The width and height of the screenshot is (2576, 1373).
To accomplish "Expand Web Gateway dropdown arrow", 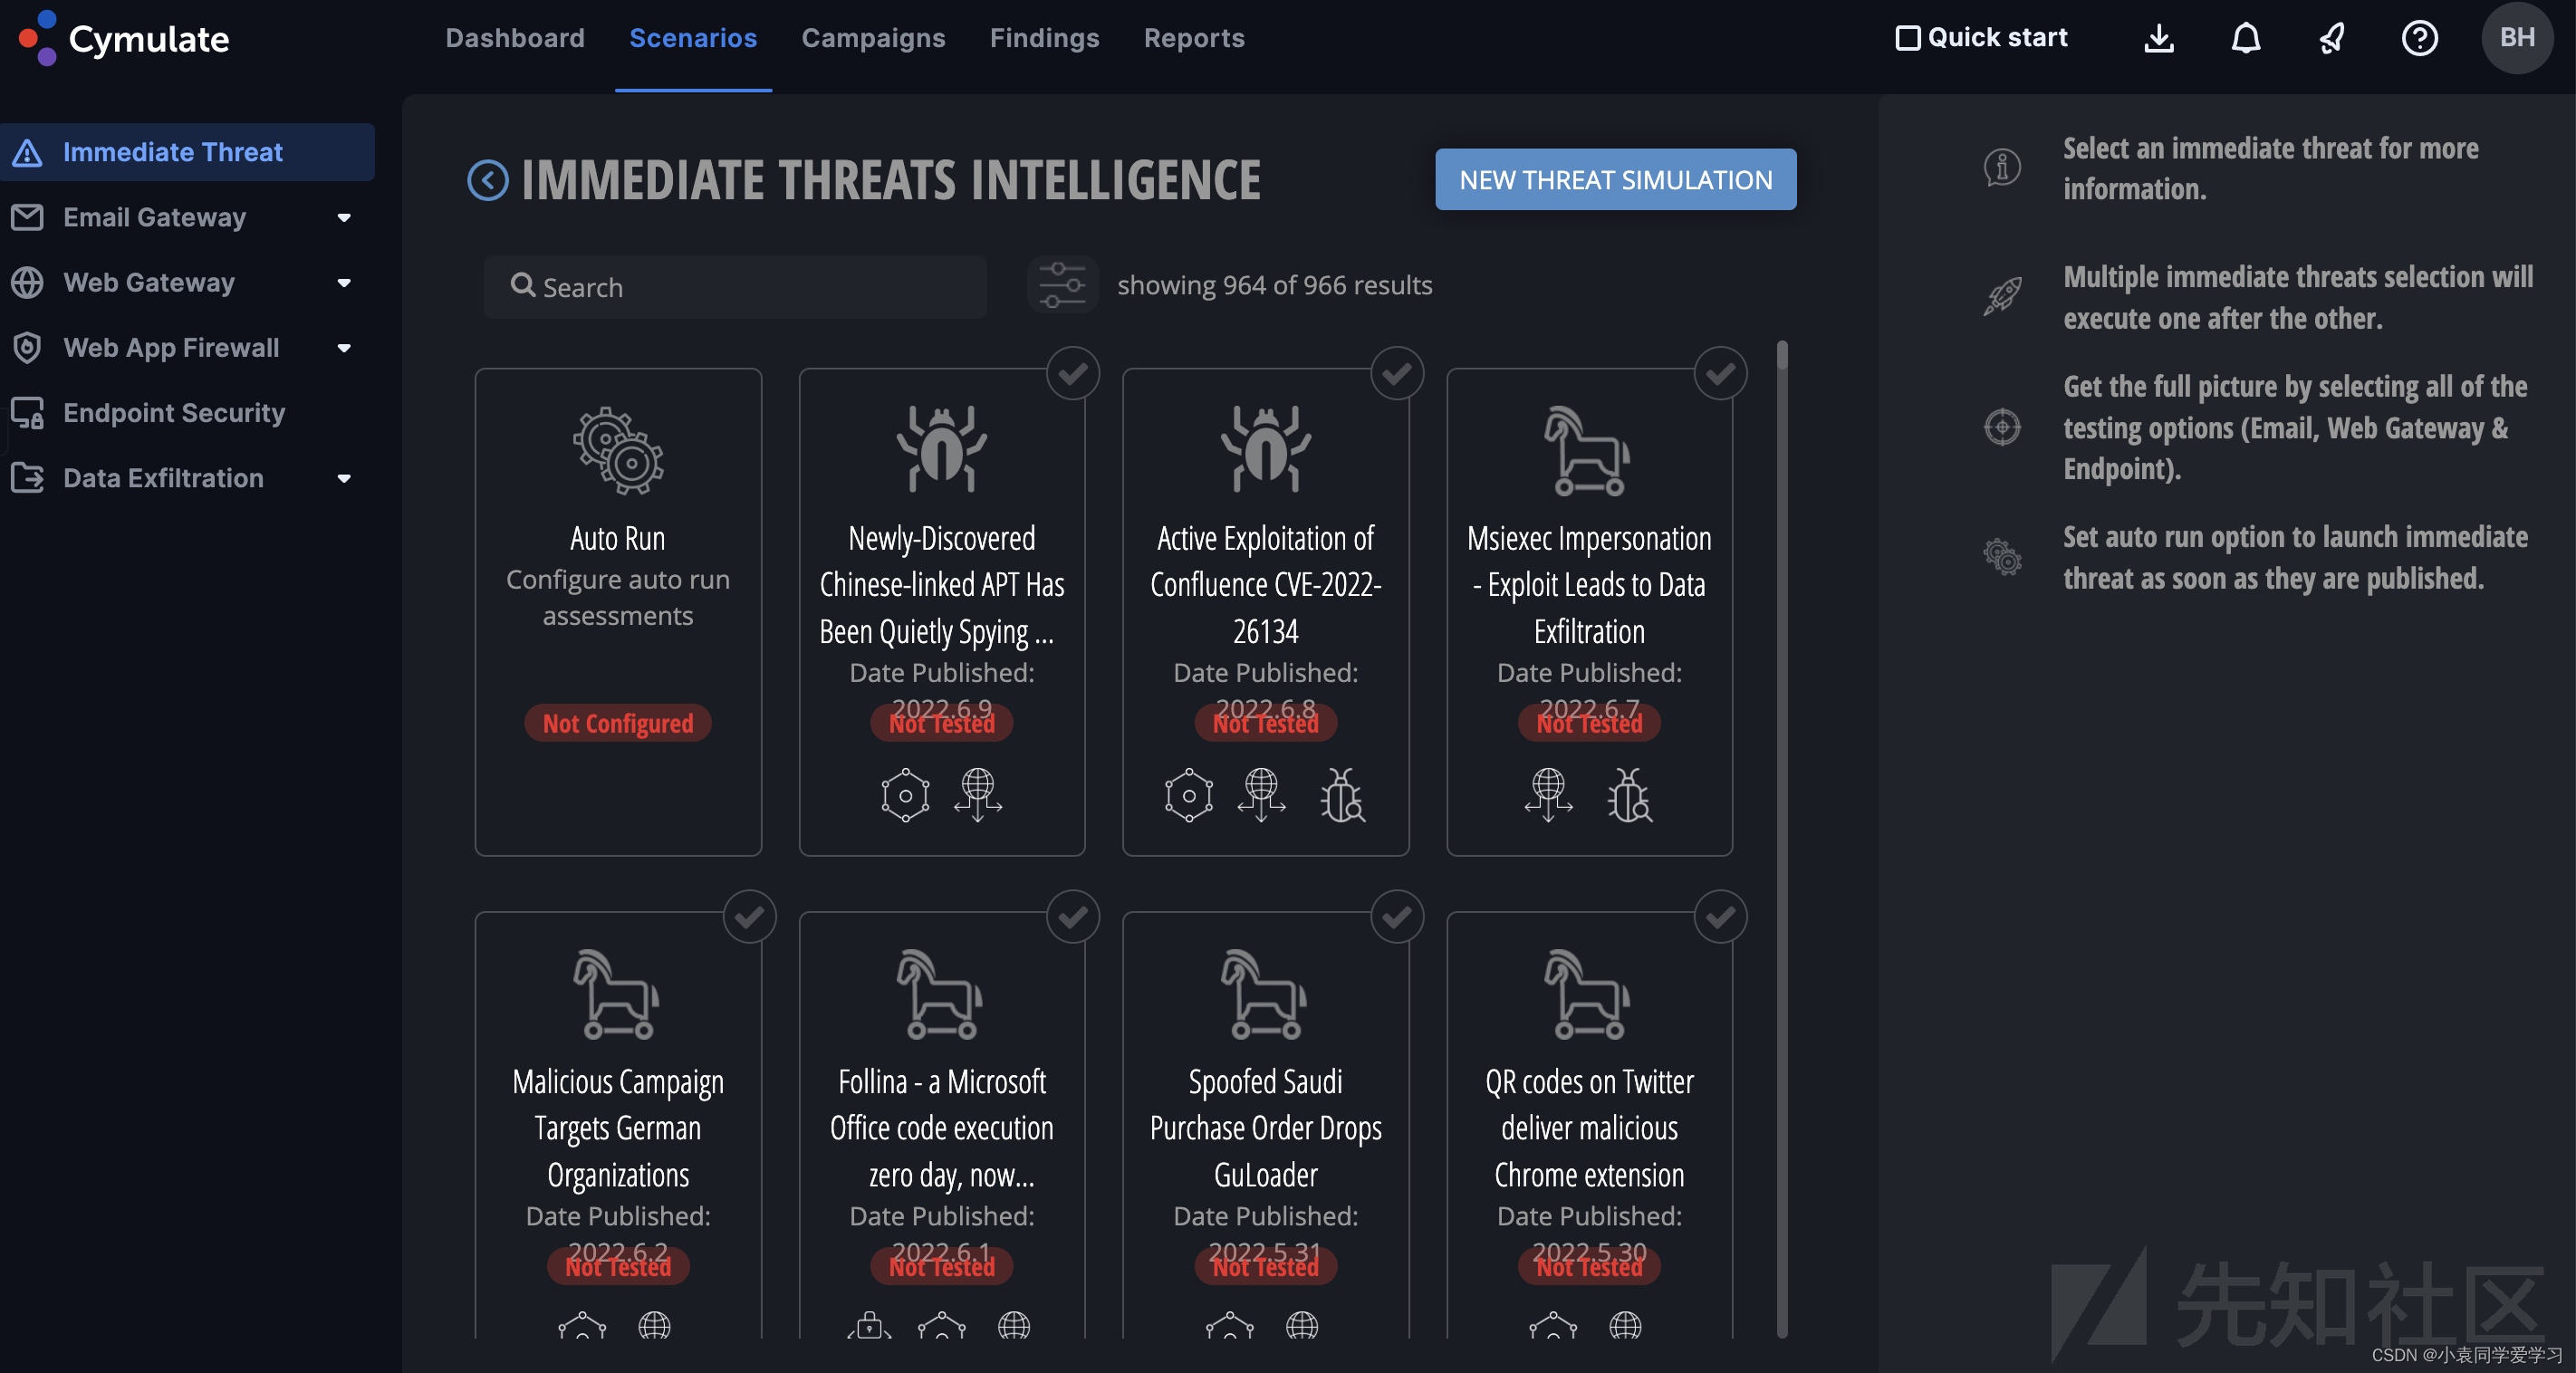I will tap(344, 282).
